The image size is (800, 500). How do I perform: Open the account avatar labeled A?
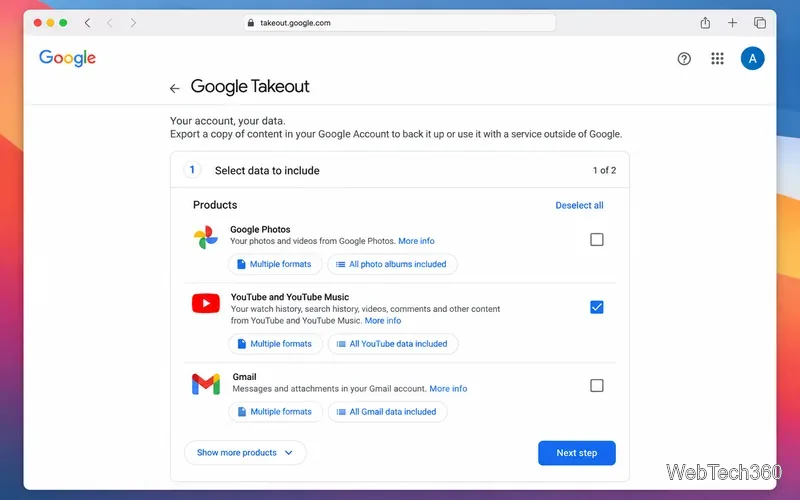(x=752, y=58)
